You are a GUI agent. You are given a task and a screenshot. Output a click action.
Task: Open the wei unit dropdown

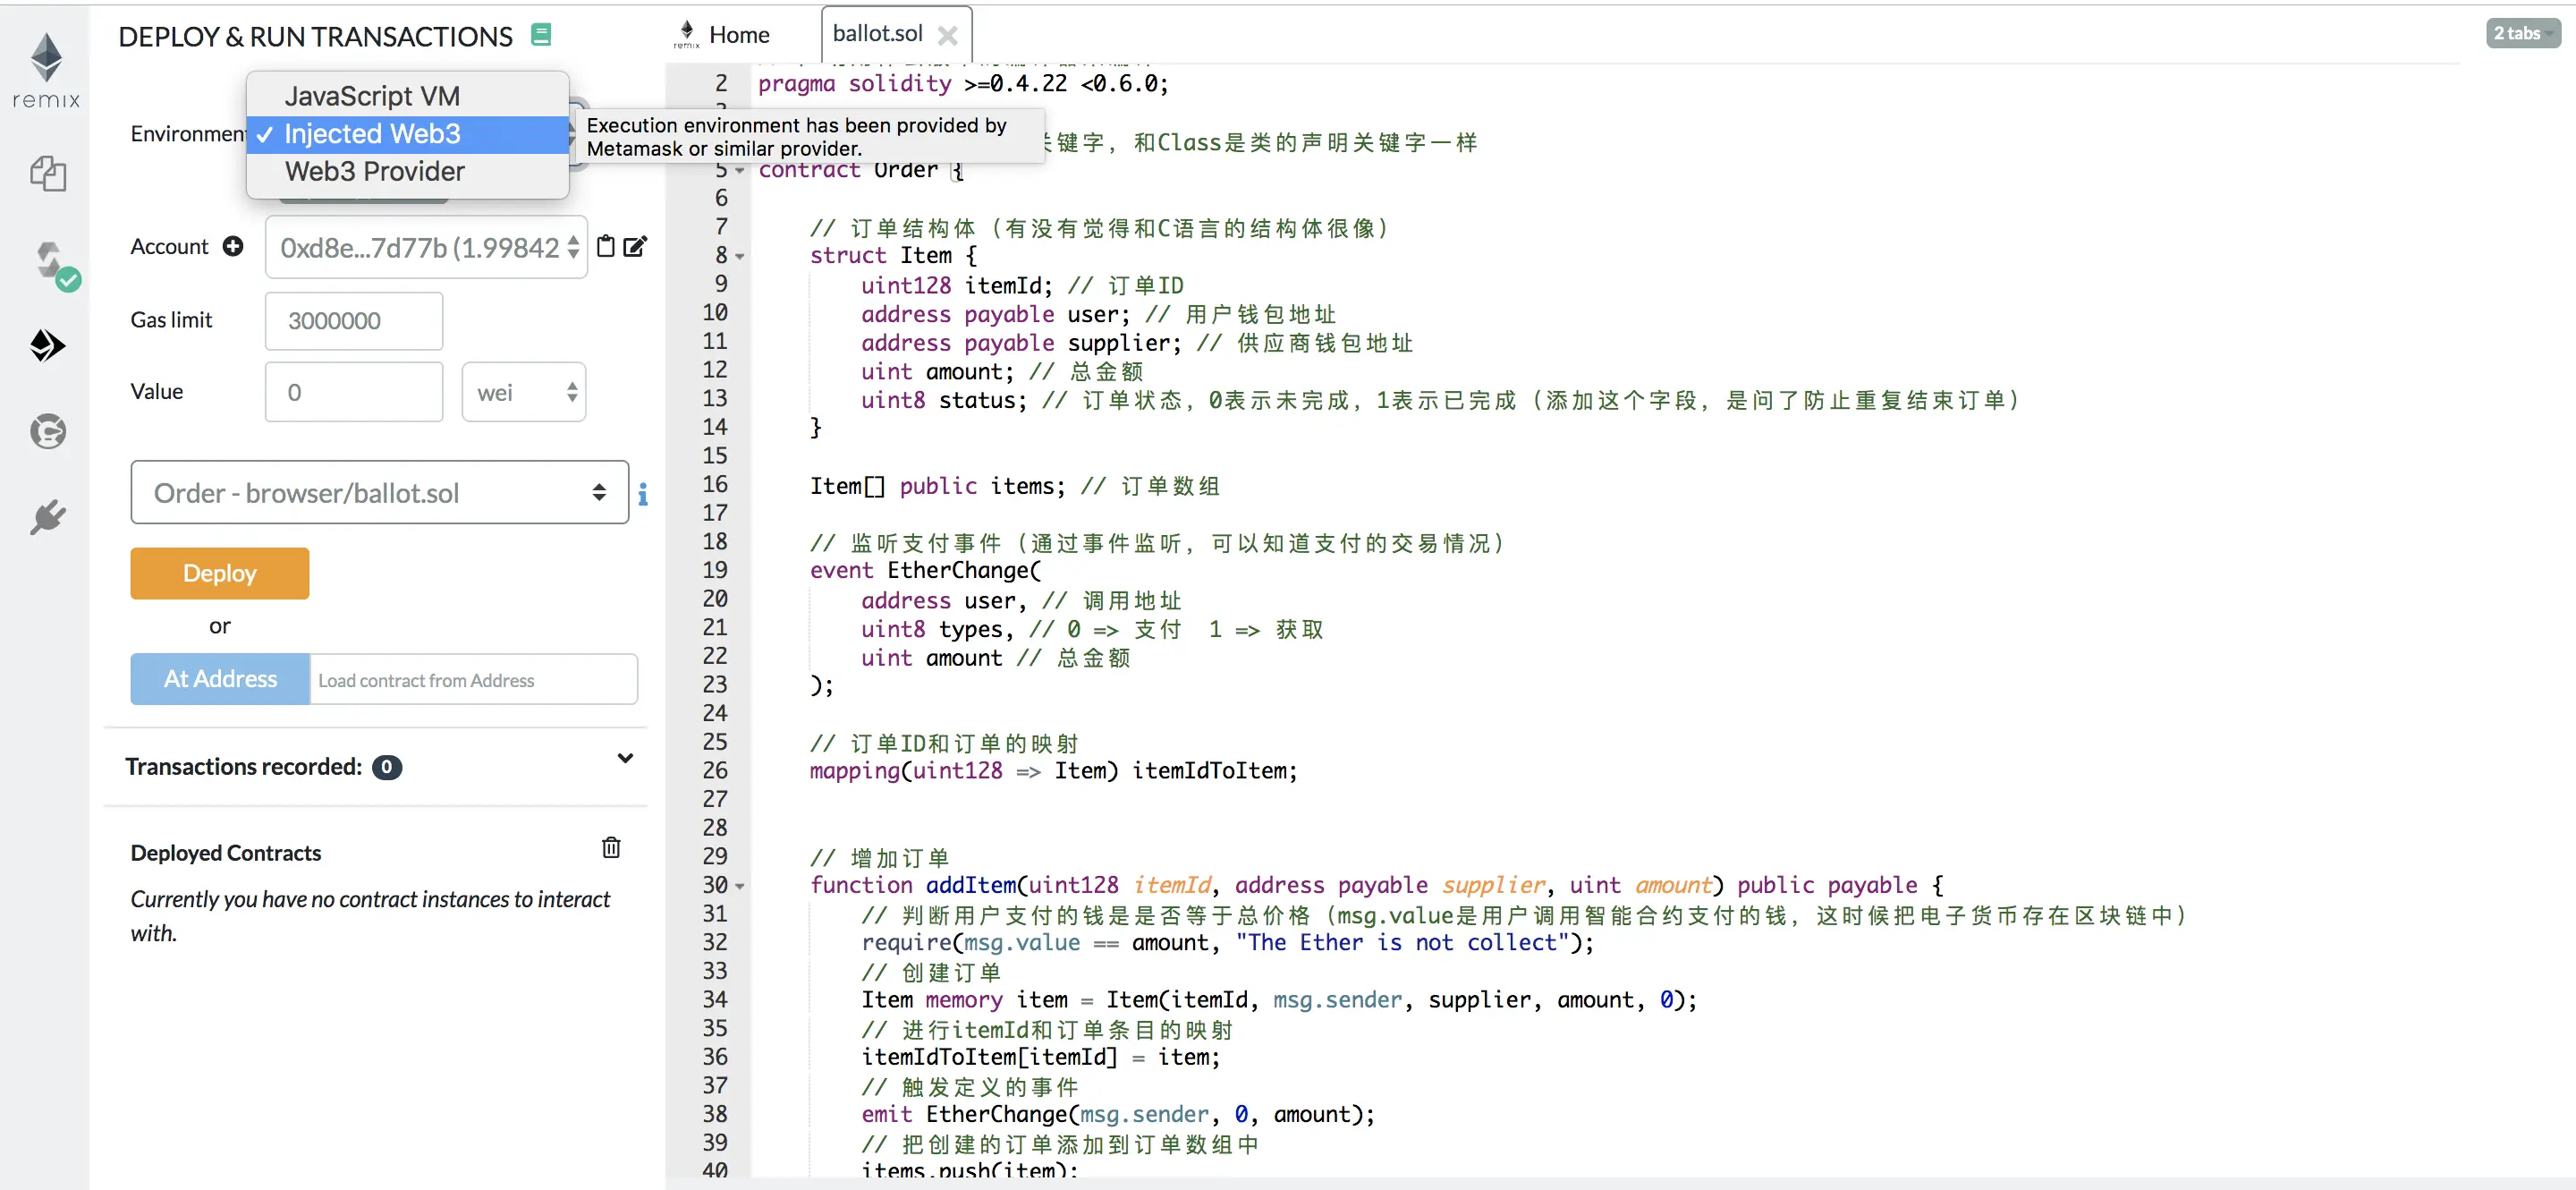click(x=523, y=392)
